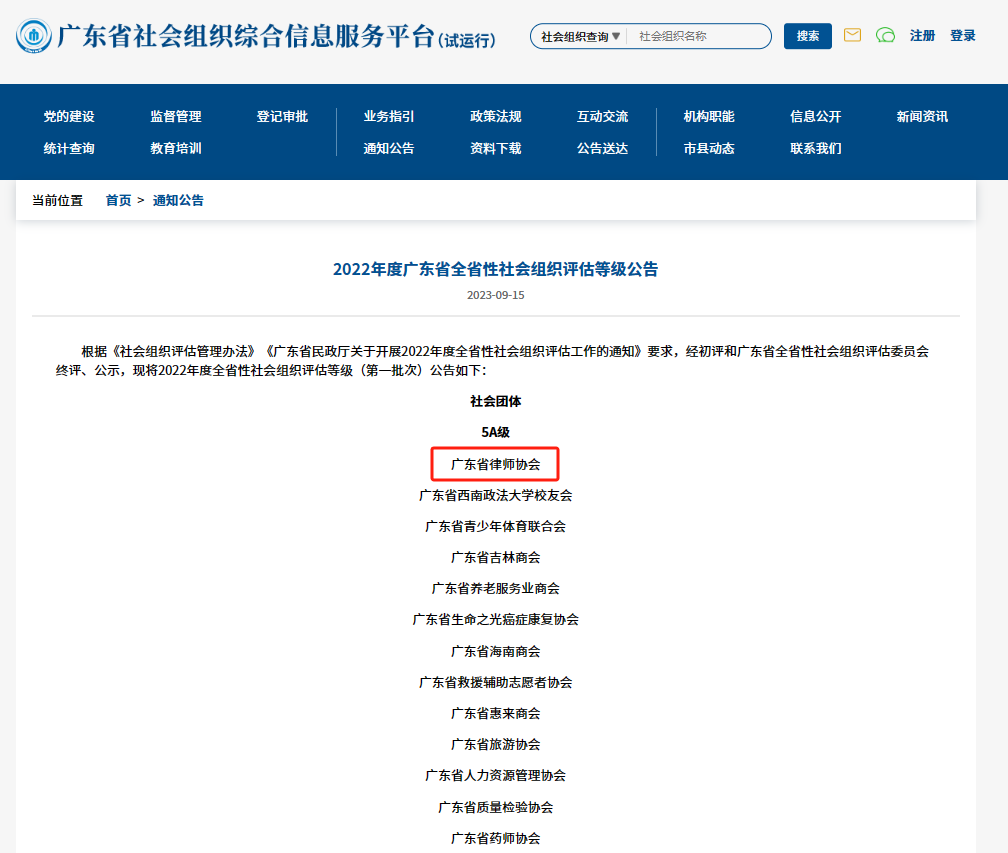Open the 党的建设 menu item
Image resolution: width=1008 pixels, height=853 pixels.
click(x=69, y=116)
